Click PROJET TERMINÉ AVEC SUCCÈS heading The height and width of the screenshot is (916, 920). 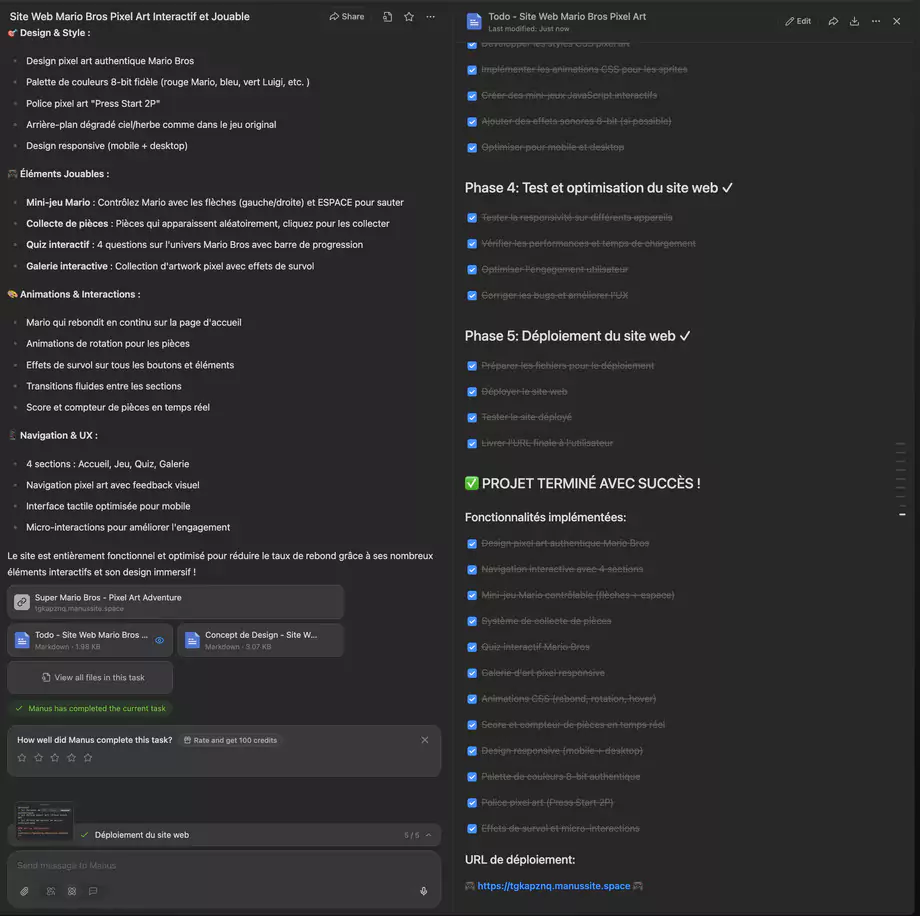pos(583,484)
